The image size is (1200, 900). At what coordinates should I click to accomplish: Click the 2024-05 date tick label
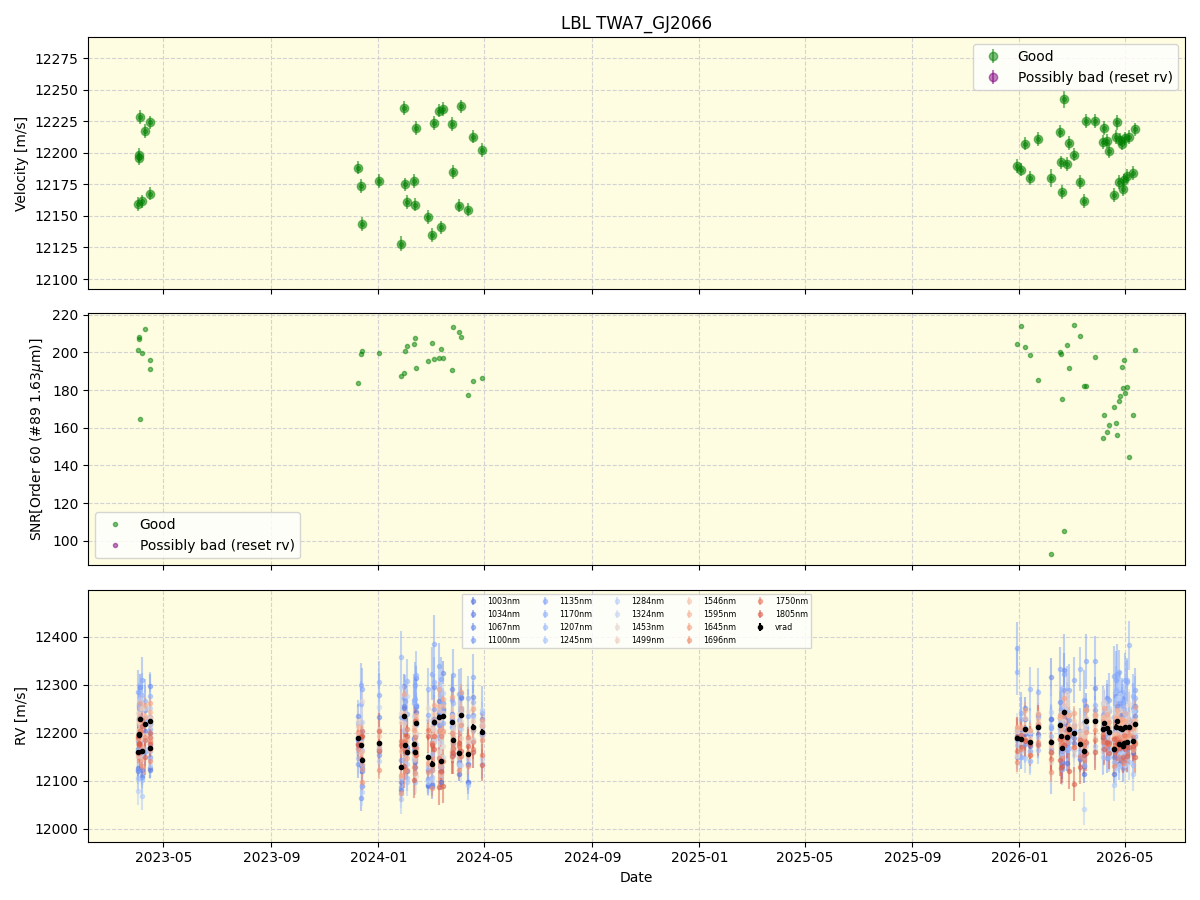(x=485, y=856)
